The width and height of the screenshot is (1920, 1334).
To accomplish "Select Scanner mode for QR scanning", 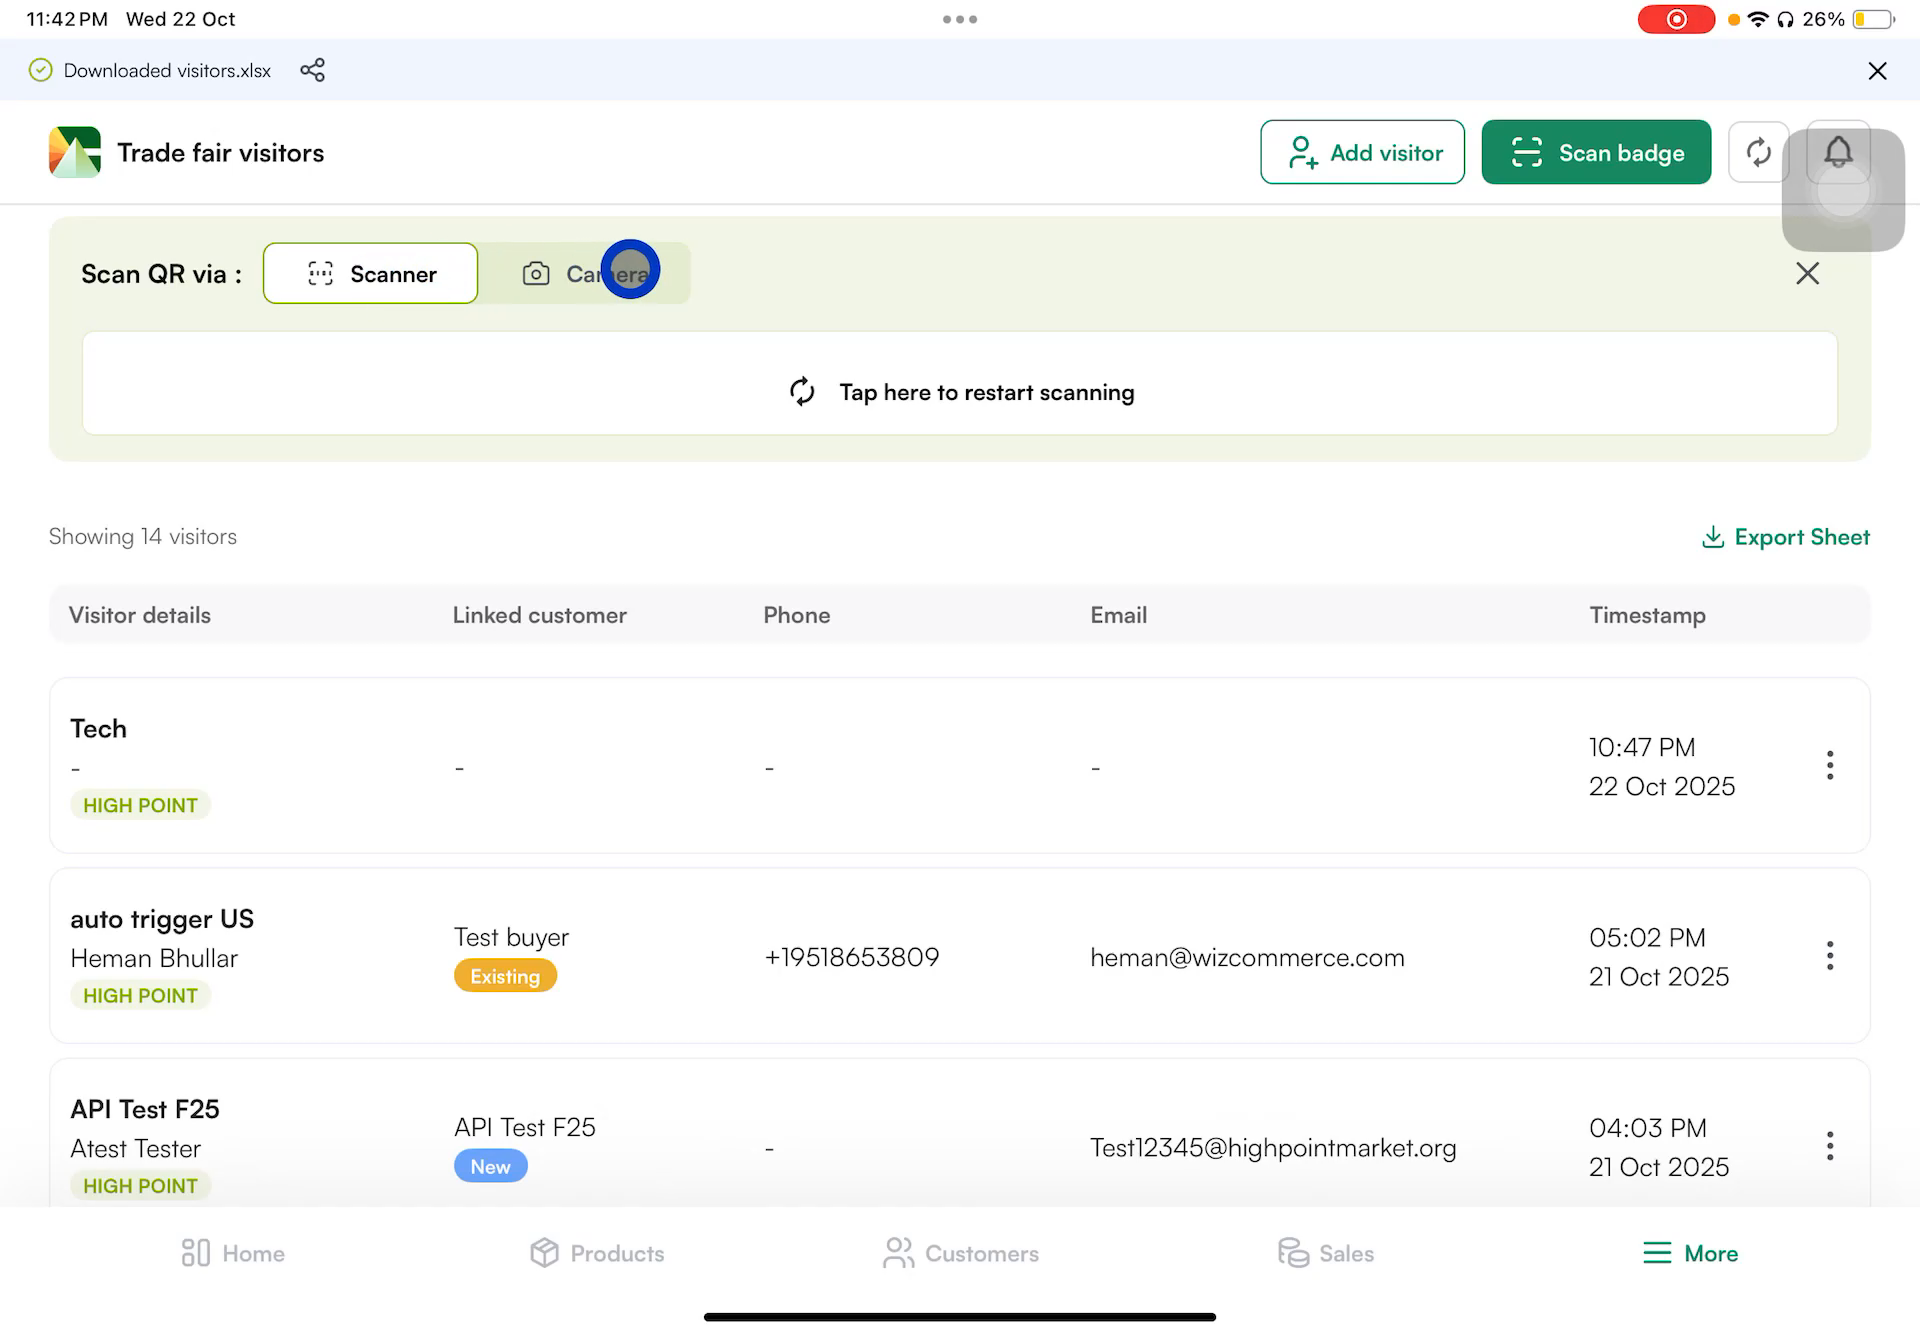I will point(370,273).
